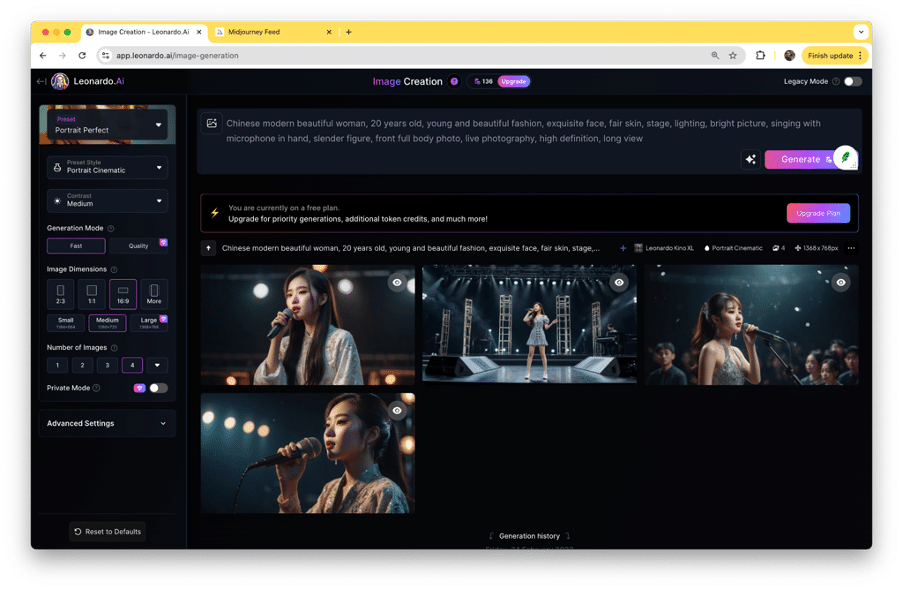Click the Generate button
This screenshot has width=904, height=591.
800,159
